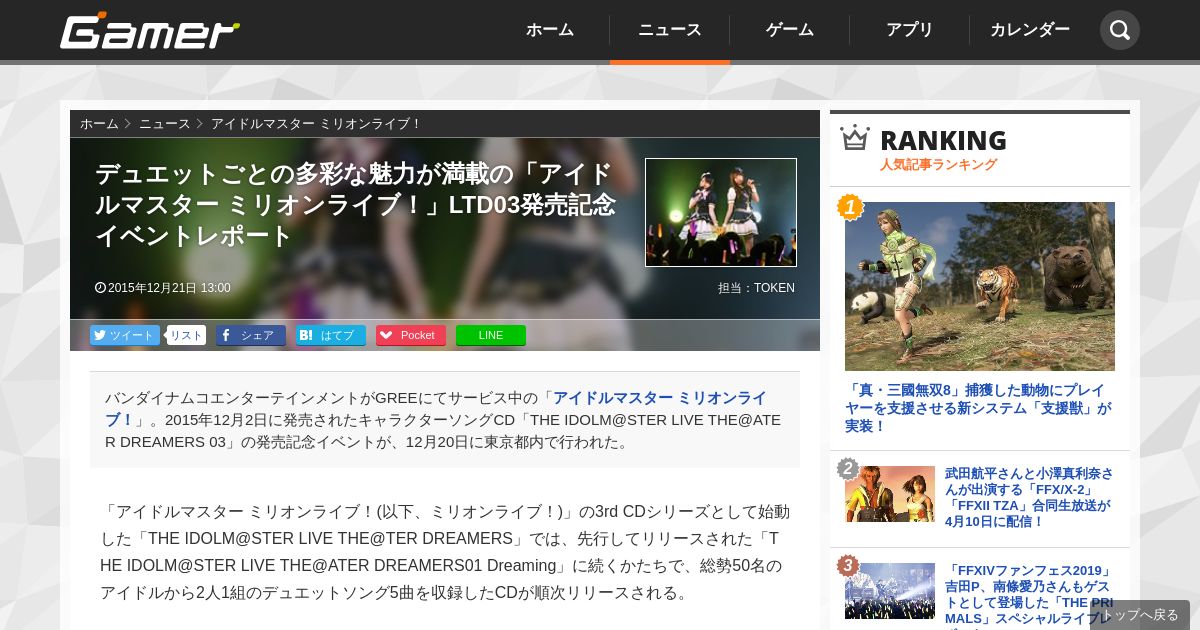Share via the Twitter ツイート button
The height and width of the screenshot is (630, 1200).
[125, 335]
